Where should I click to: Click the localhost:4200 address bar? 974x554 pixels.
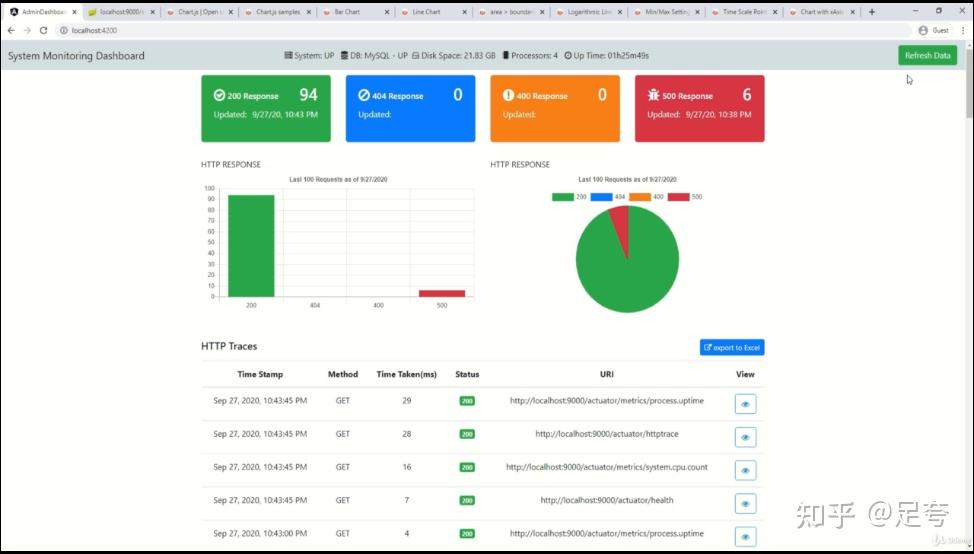pos(485,30)
